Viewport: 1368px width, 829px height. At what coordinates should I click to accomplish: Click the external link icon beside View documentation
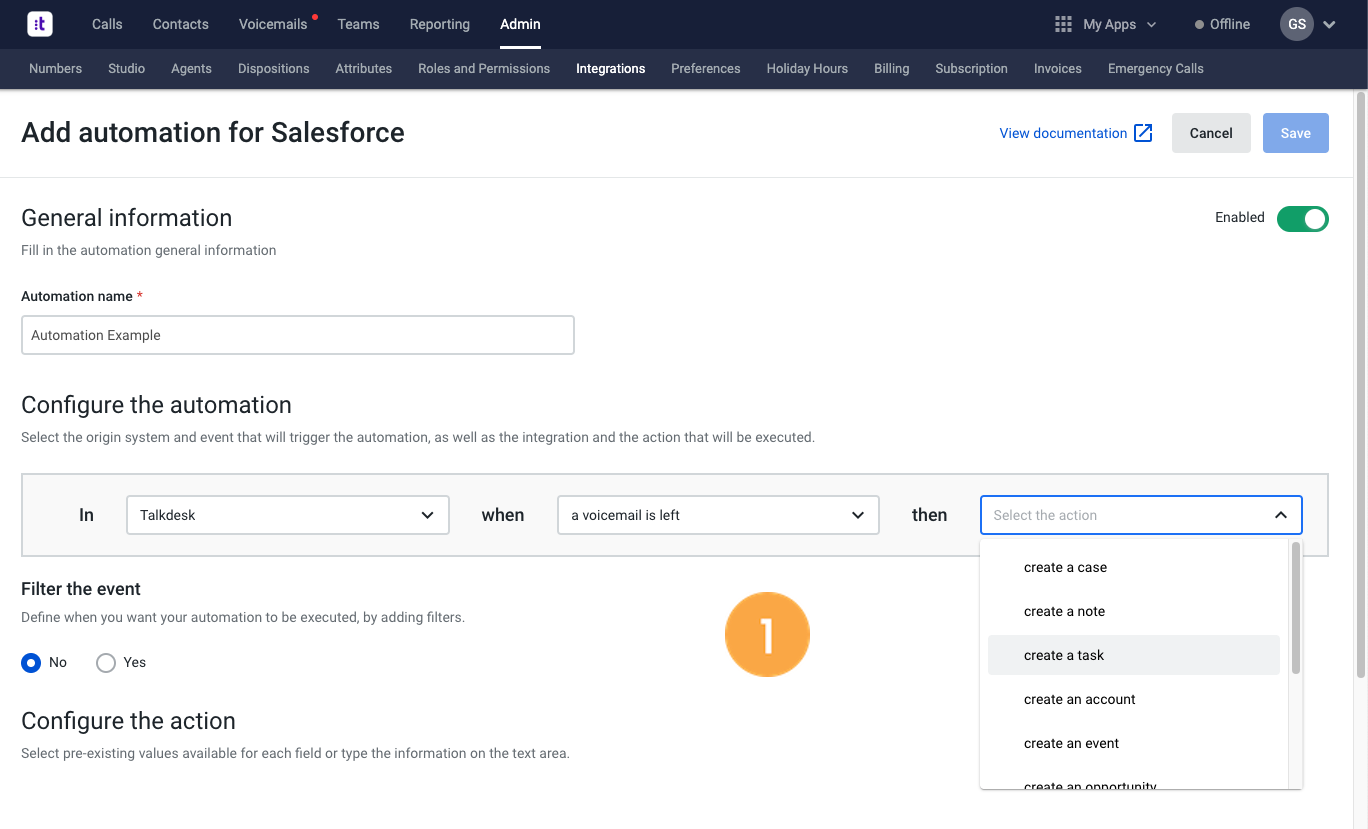click(x=1143, y=133)
